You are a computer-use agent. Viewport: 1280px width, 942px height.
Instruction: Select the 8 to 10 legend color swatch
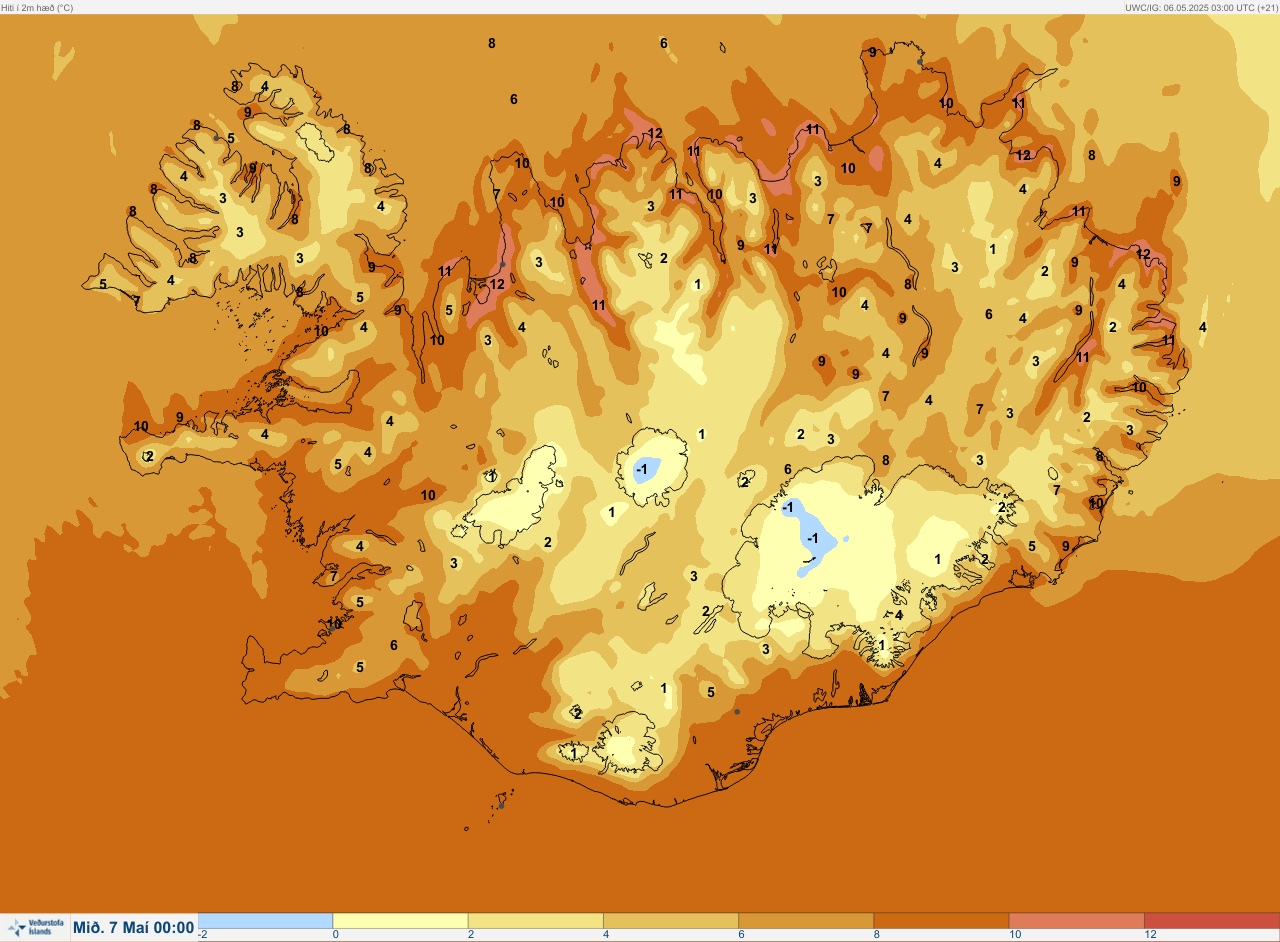tap(941, 920)
